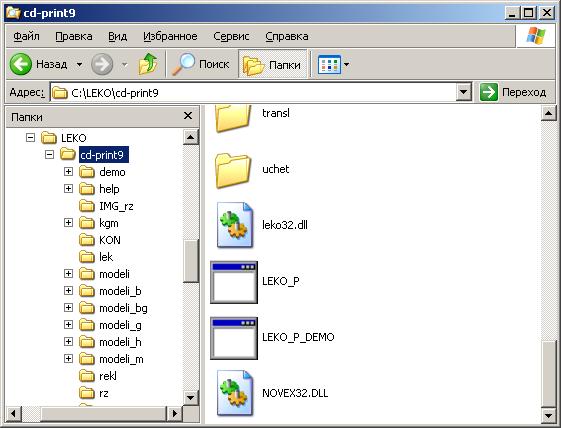This screenshot has height=428, width=561.
Task: Click the Up one level folder icon
Action: pos(148,64)
